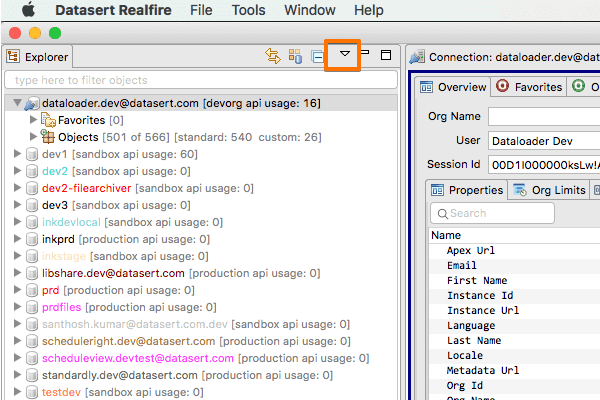Click the connect/sync arrows icon in Explorer toolbar
This screenshot has height=400, width=600.
coord(272,57)
